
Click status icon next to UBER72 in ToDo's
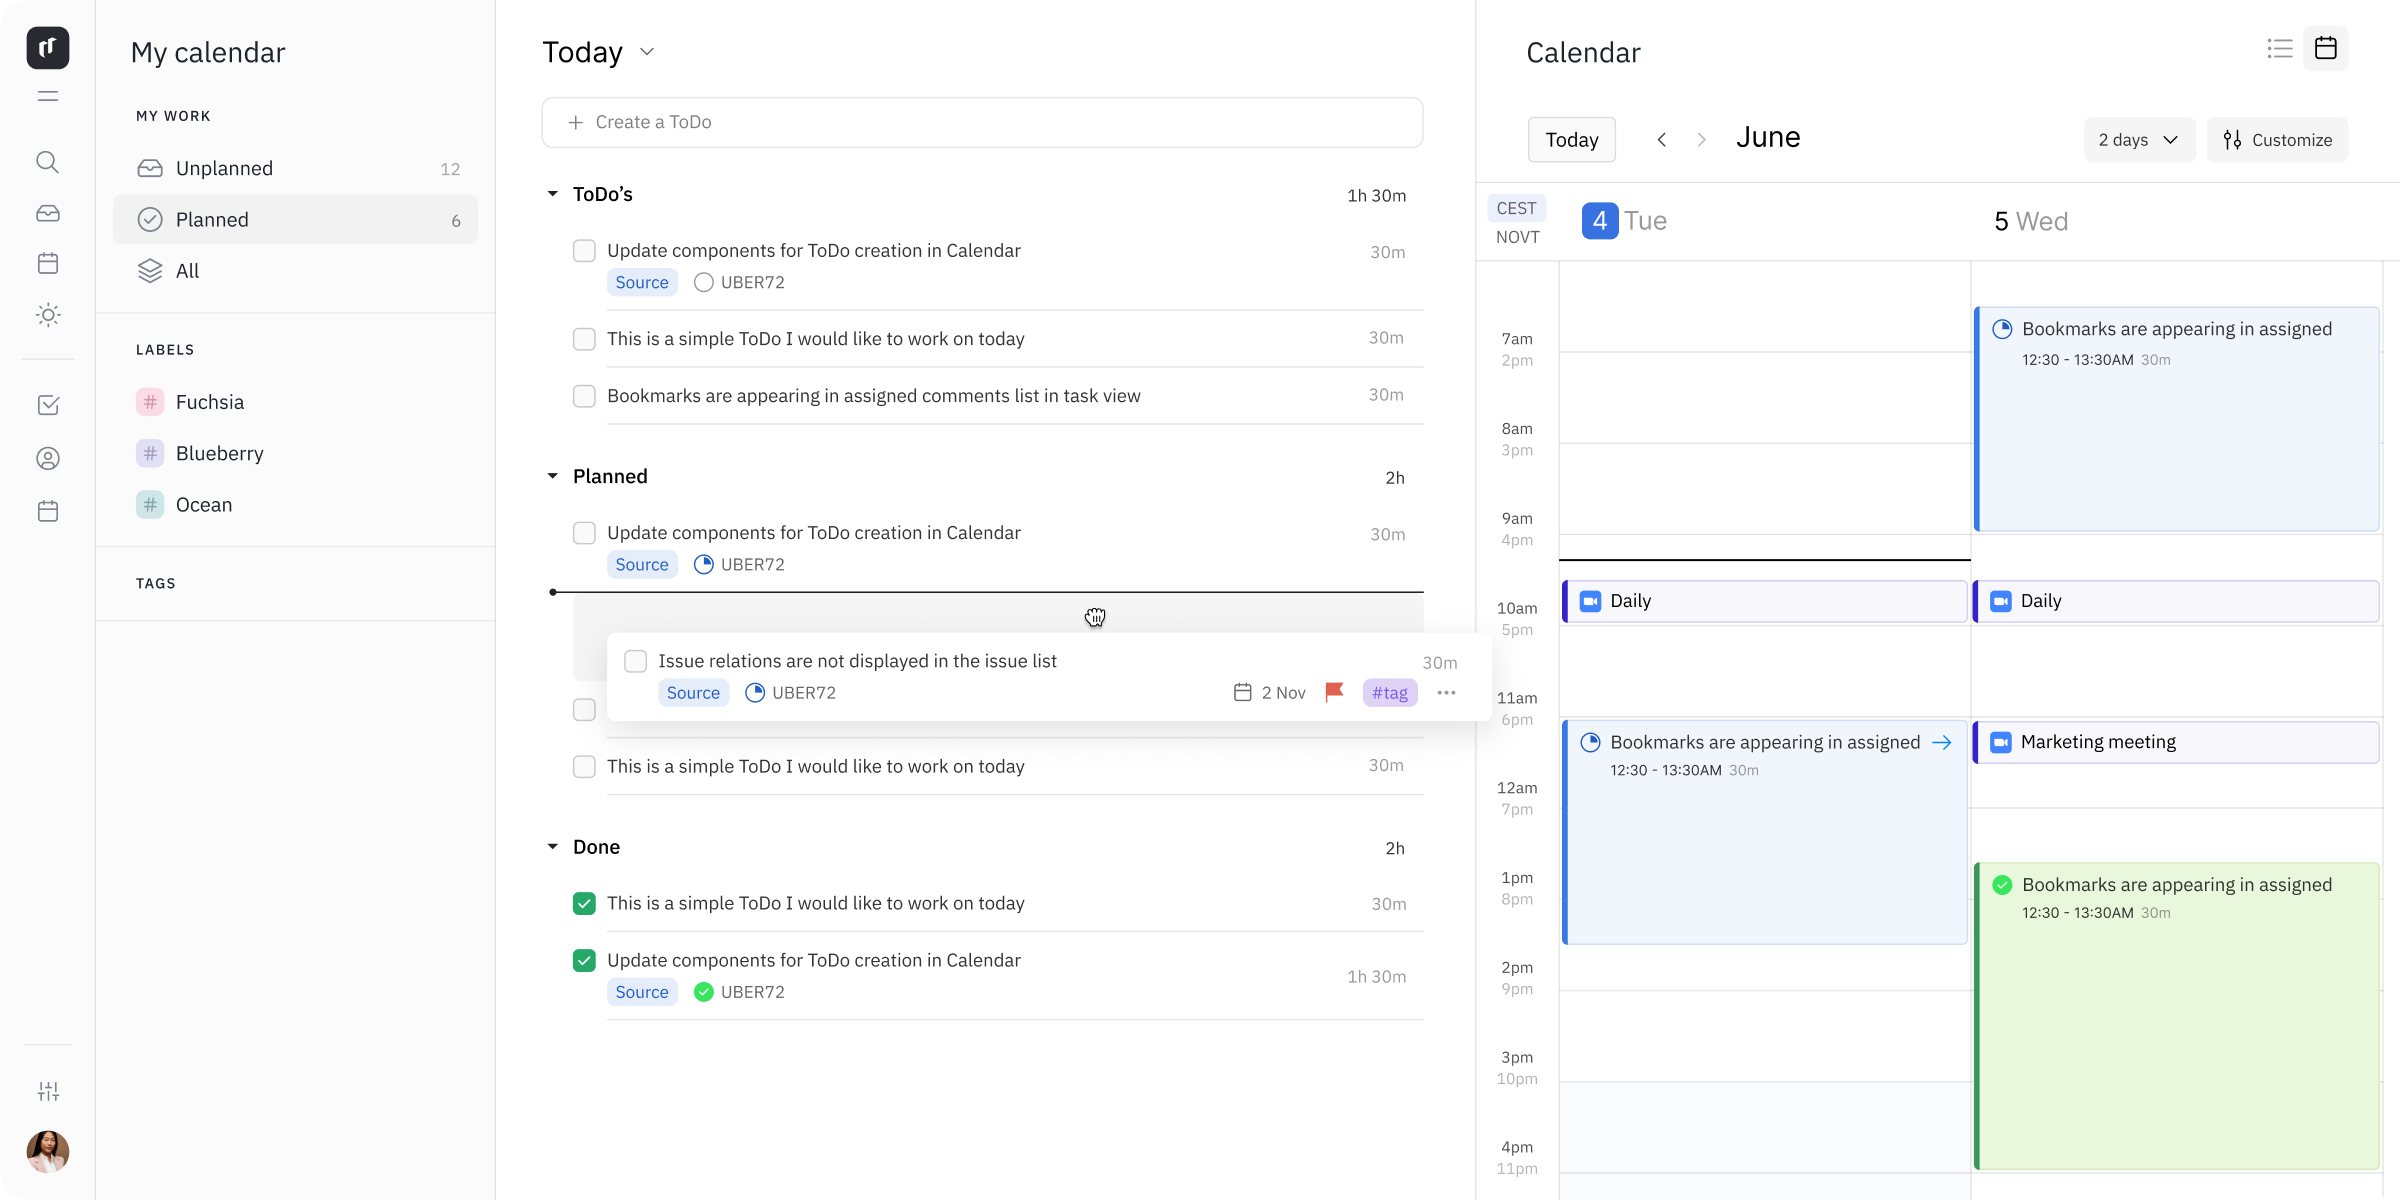(704, 282)
